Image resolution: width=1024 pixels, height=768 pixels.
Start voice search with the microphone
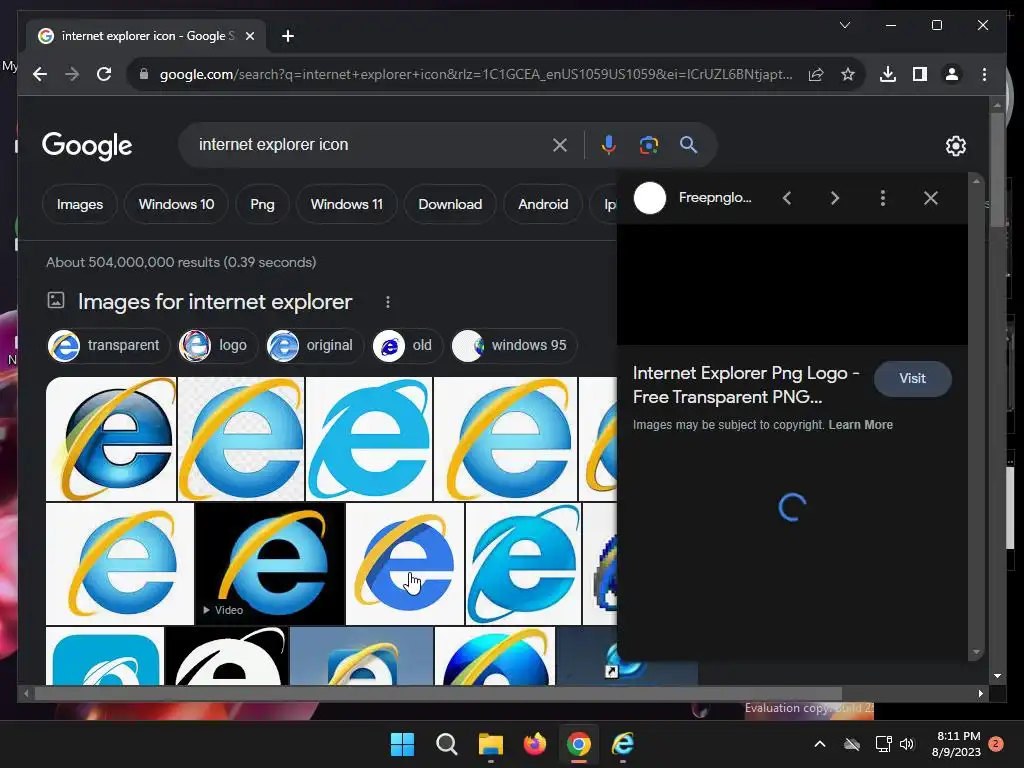click(x=609, y=145)
